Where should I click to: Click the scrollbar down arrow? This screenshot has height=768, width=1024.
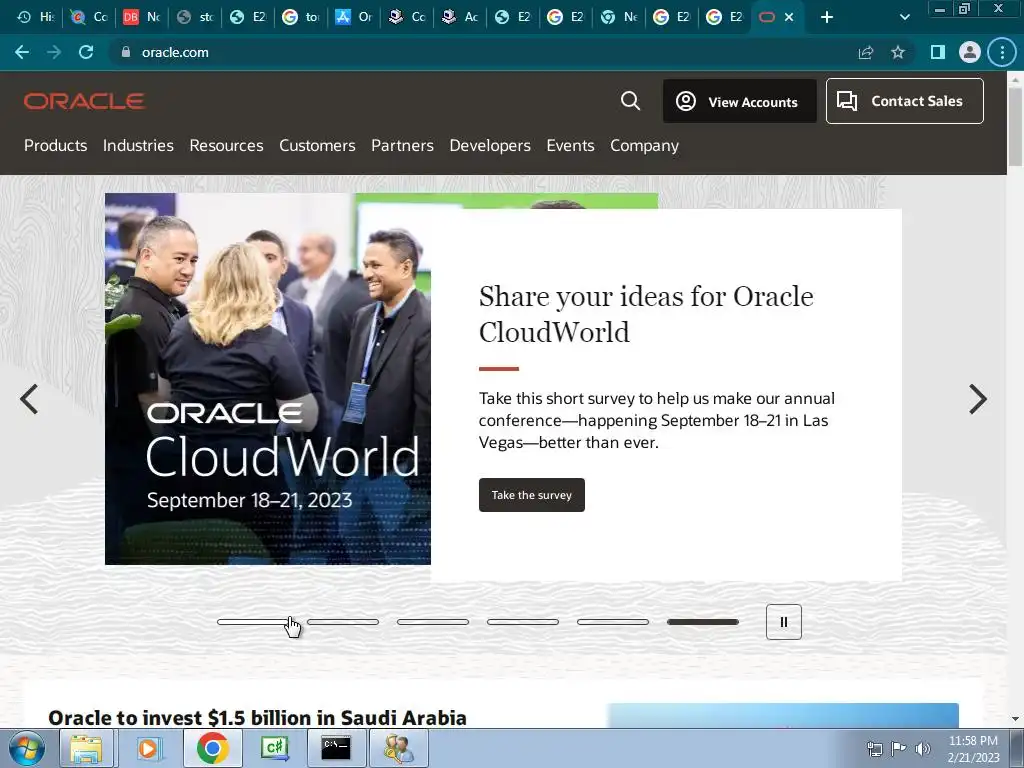1015,719
